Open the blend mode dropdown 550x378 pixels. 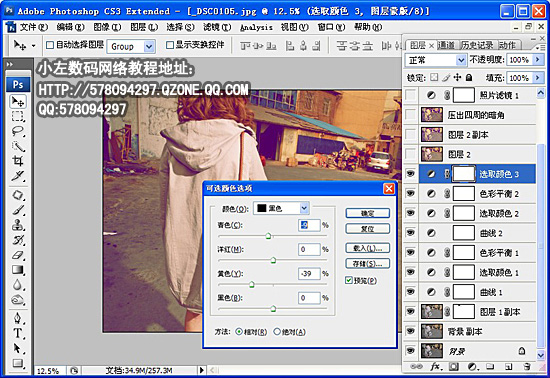[461, 60]
